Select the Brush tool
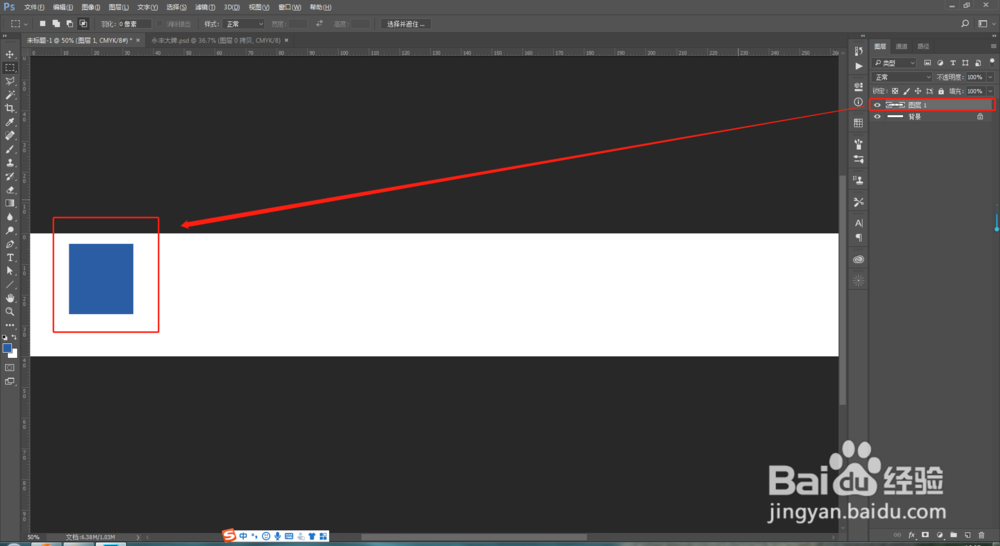This screenshot has height=546, width=1000. (10, 149)
